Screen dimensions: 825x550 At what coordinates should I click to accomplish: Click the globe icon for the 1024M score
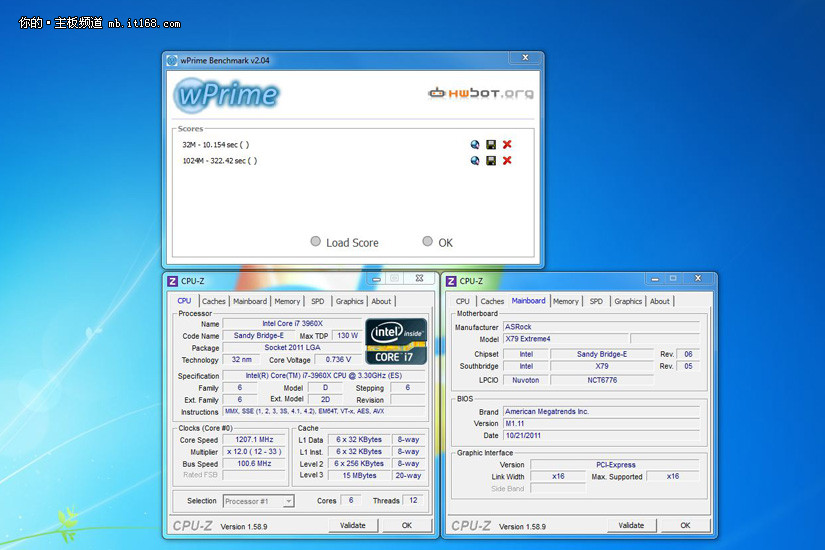475,161
